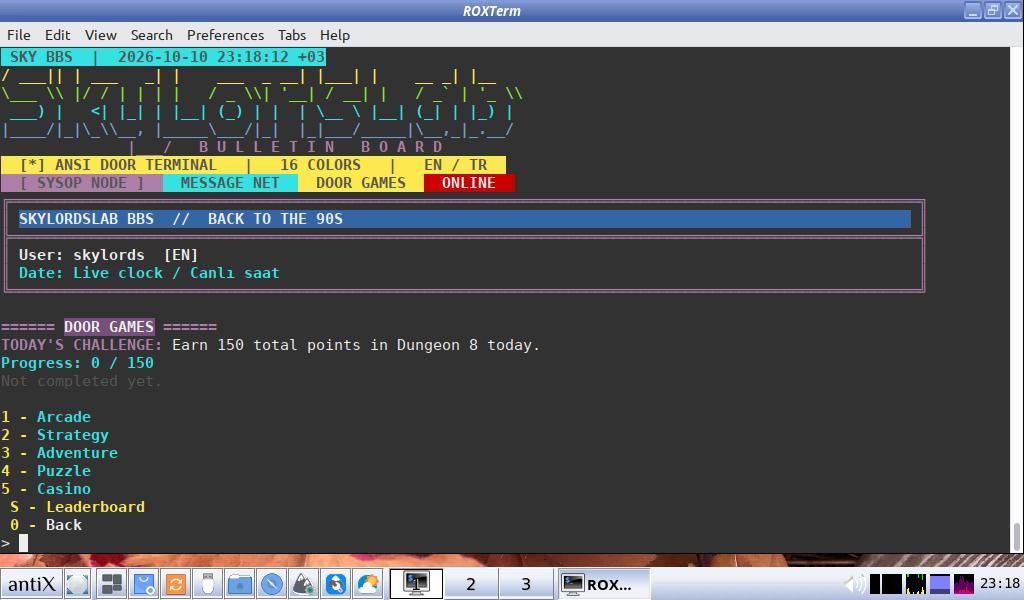Open the antiX start menu
1024x600 pixels.
coord(31,584)
